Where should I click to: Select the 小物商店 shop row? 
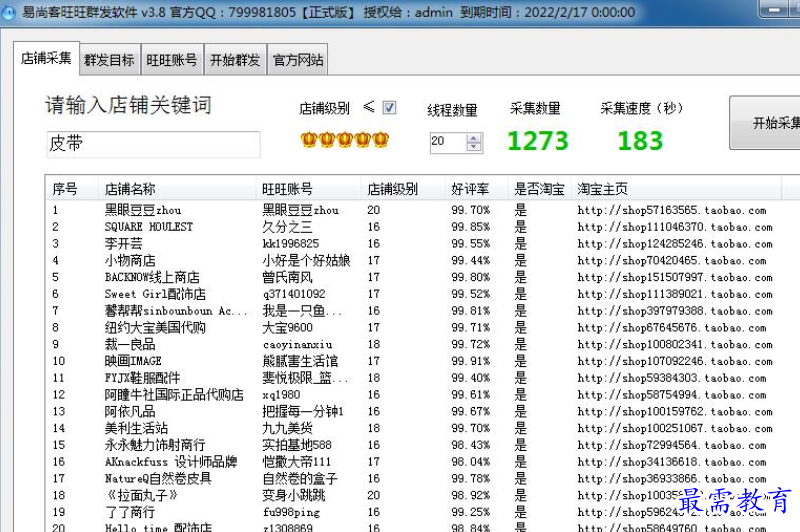130,261
